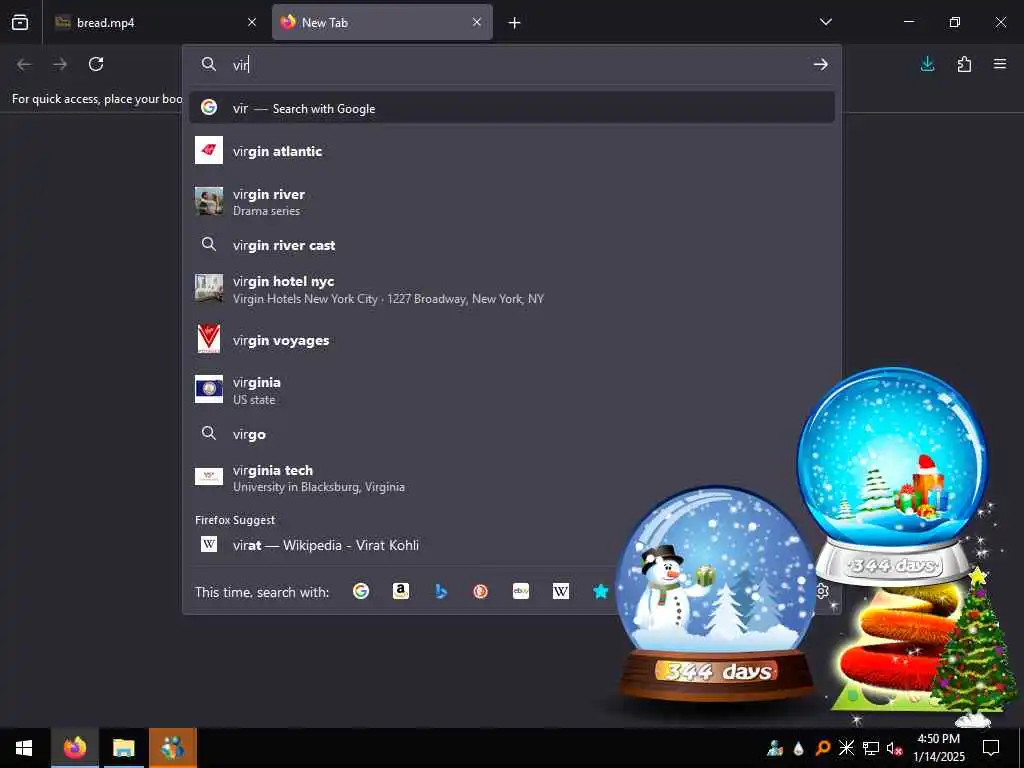The height and width of the screenshot is (768, 1024).
Task: Pick the 'virginia' US state suggestion
Action: point(512,390)
